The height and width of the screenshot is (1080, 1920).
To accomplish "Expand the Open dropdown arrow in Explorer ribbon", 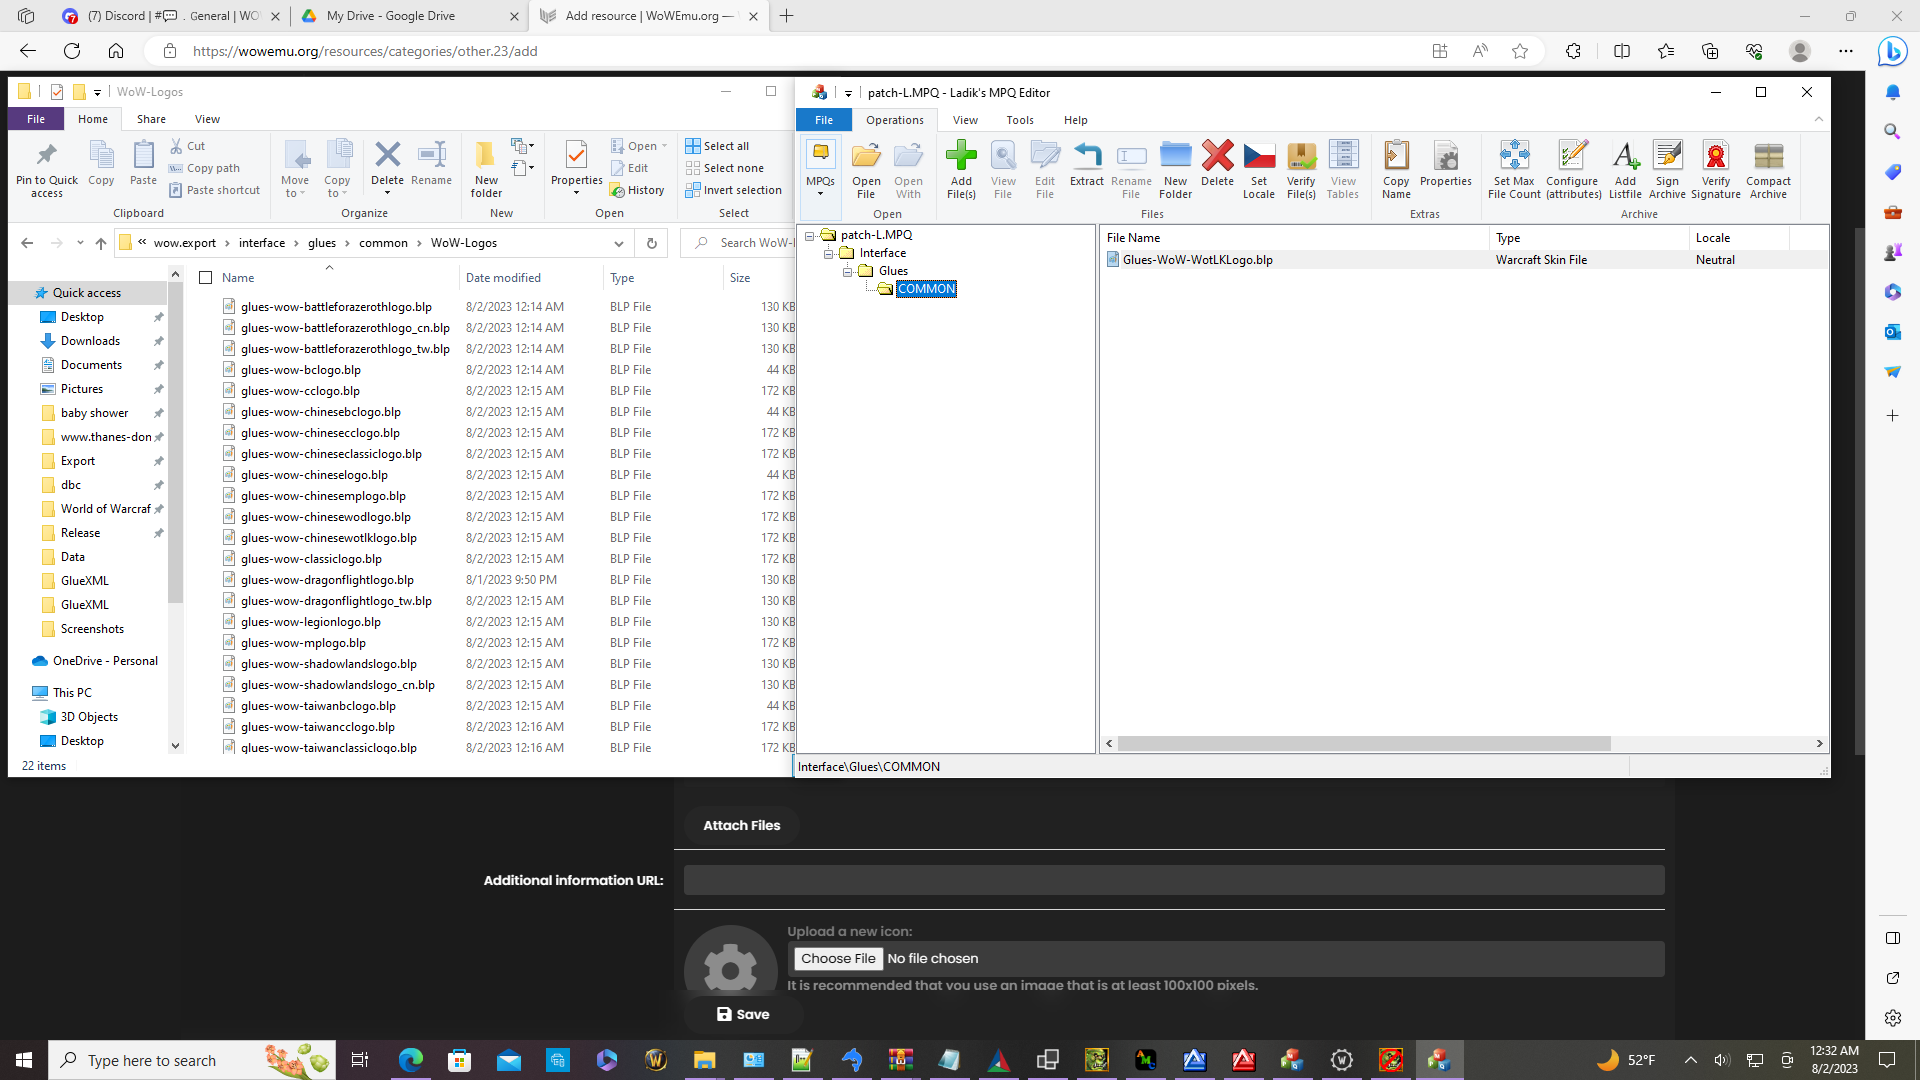I will click(664, 146).
